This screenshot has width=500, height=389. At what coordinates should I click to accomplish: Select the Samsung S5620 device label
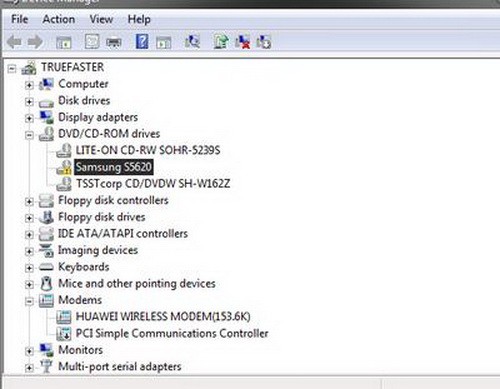113,167
